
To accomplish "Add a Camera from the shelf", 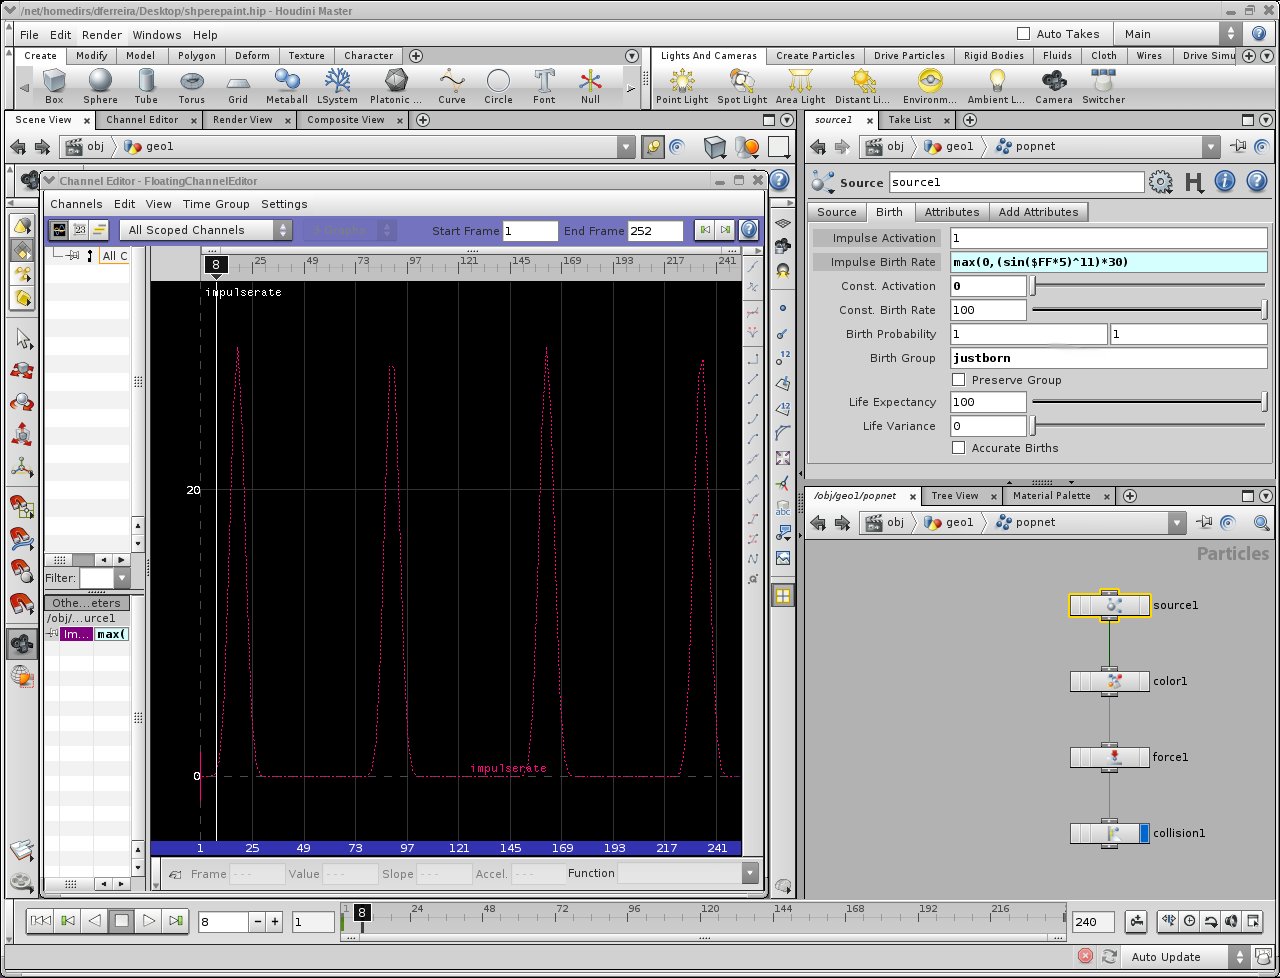I will click(1054, 86).
